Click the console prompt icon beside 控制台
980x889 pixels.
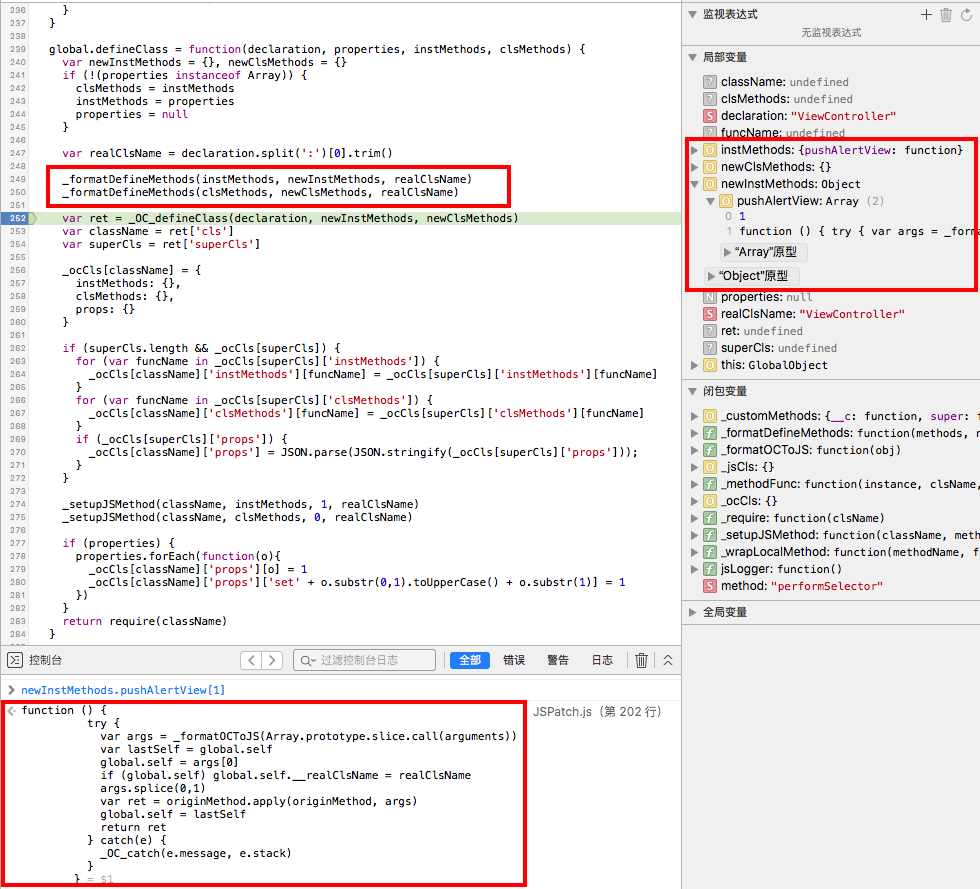coord(15,660)
